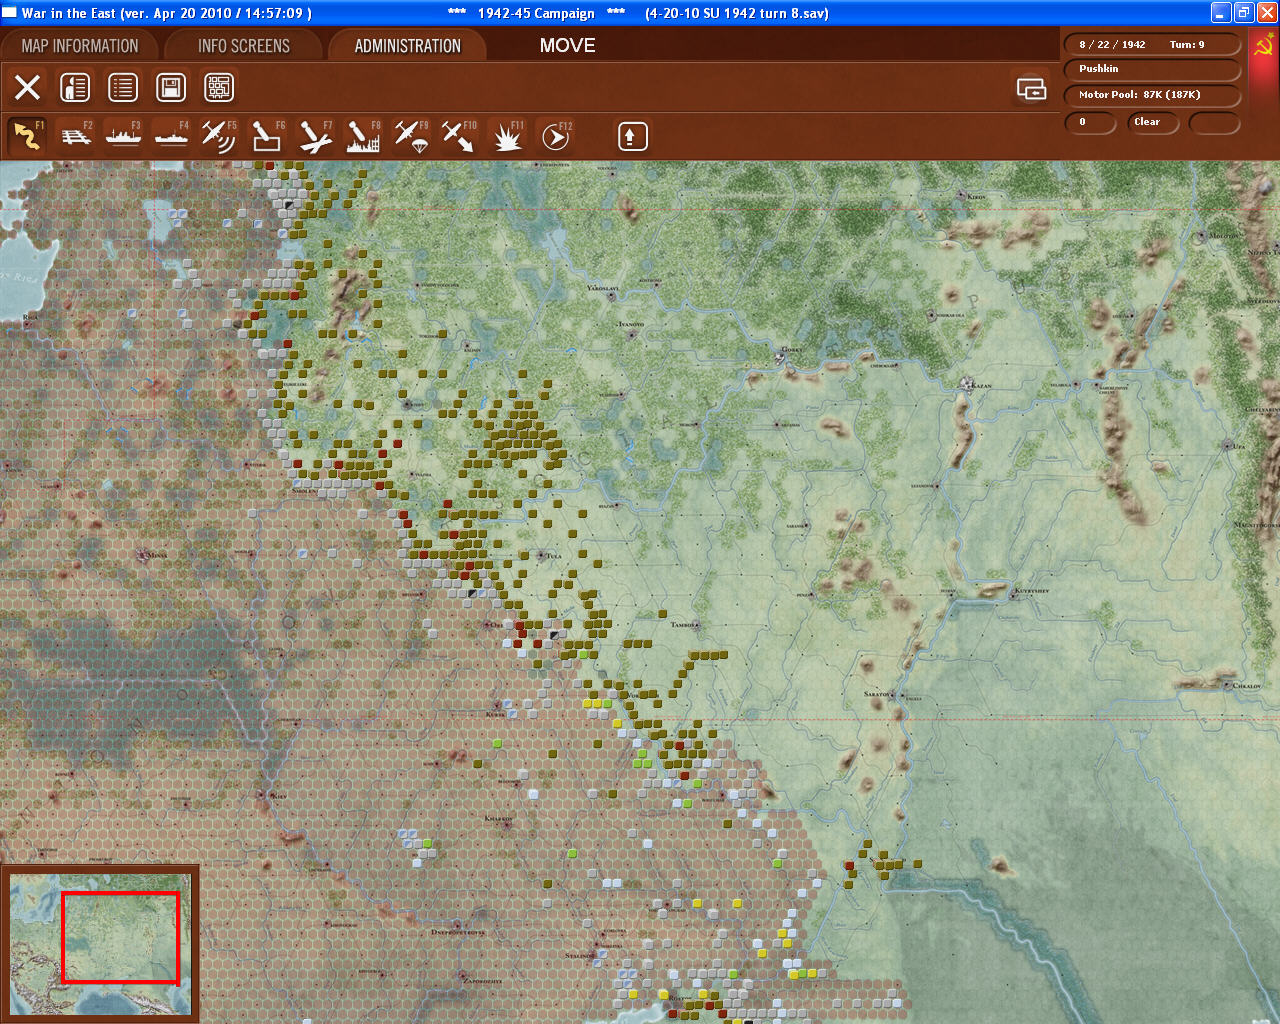Select the F6 bomb unit mode icon
This screenshot has width=1280, height=1024.
267,136
